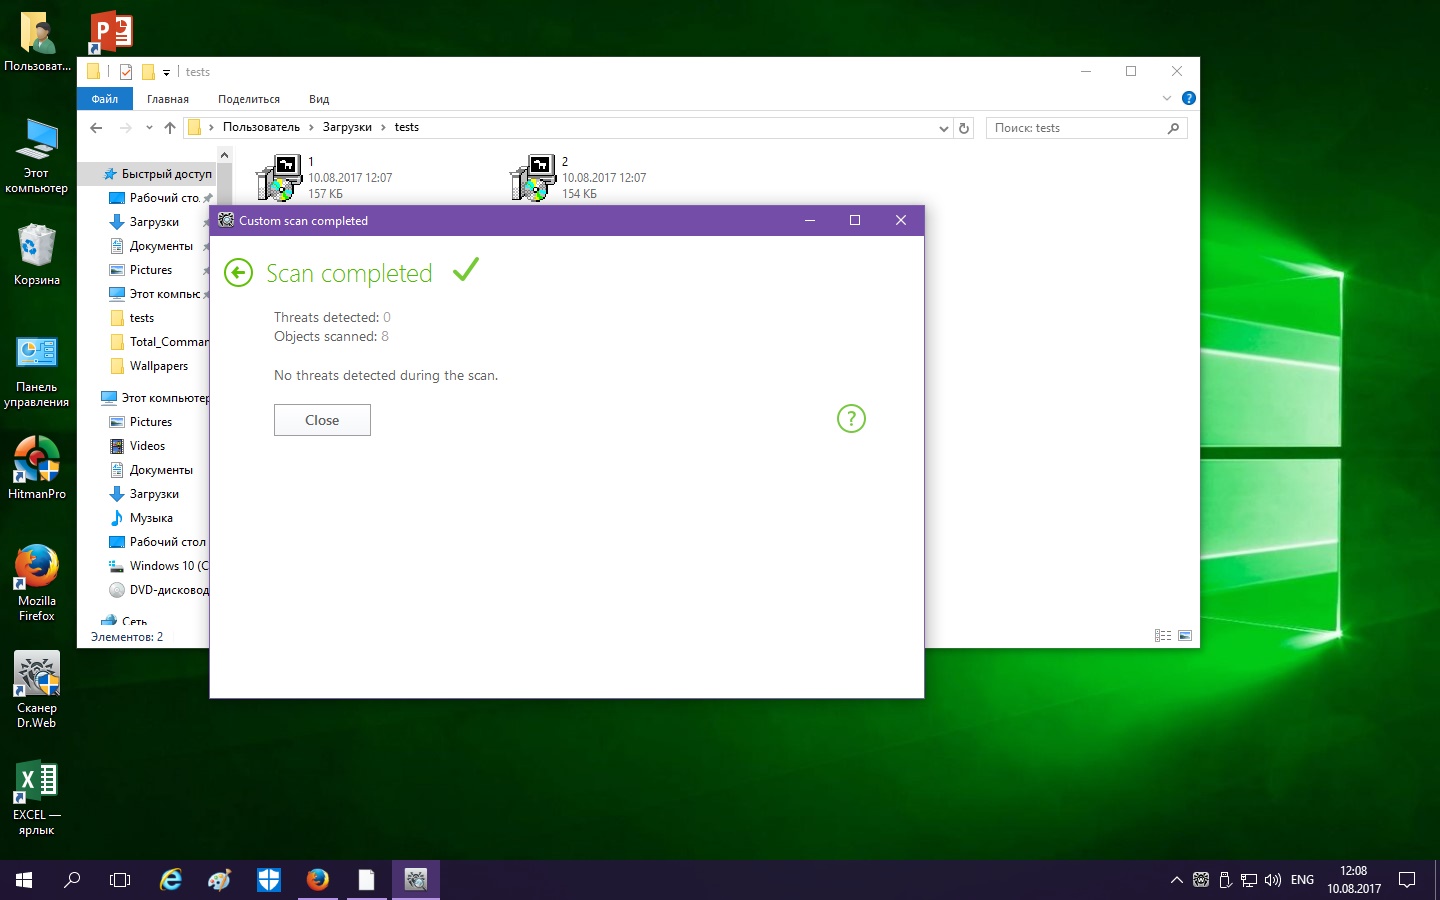
Task: Open the recent locations dropdown arrow
Action: (x=149, y=128)
